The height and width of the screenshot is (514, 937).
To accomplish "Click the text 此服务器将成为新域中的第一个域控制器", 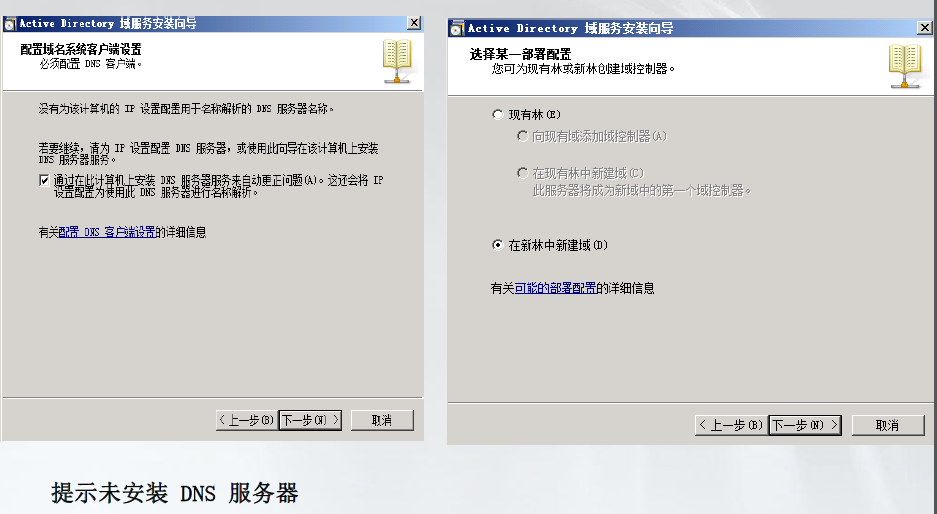I will tap(642, 191).
